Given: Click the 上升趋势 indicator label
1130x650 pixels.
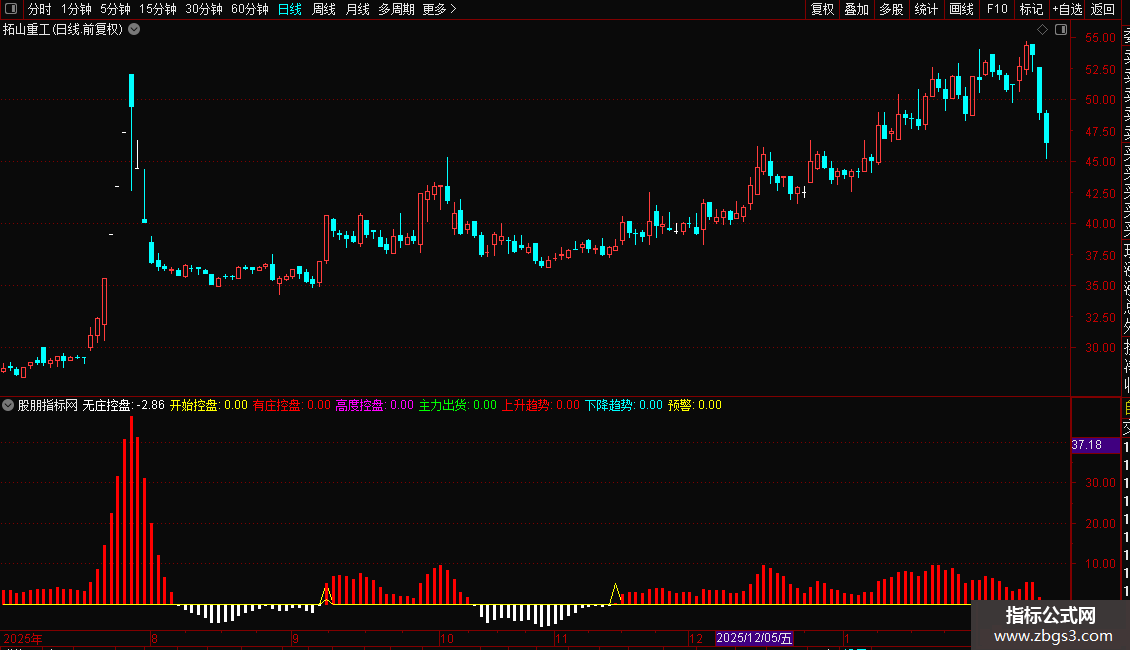Looking at the screenshot, I should pos(540,405).
